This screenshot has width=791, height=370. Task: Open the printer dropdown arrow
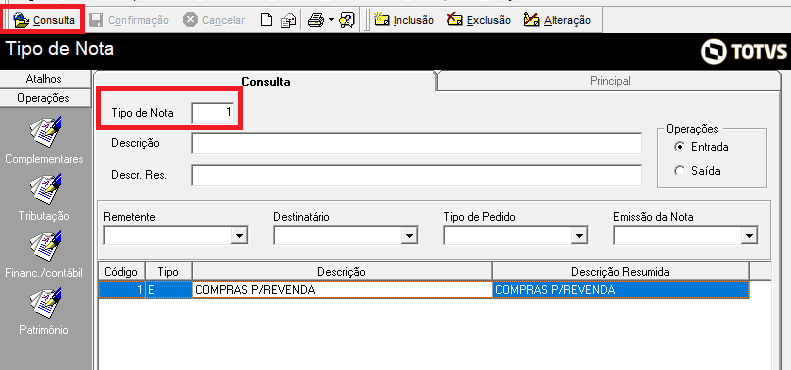coord(331,20)
